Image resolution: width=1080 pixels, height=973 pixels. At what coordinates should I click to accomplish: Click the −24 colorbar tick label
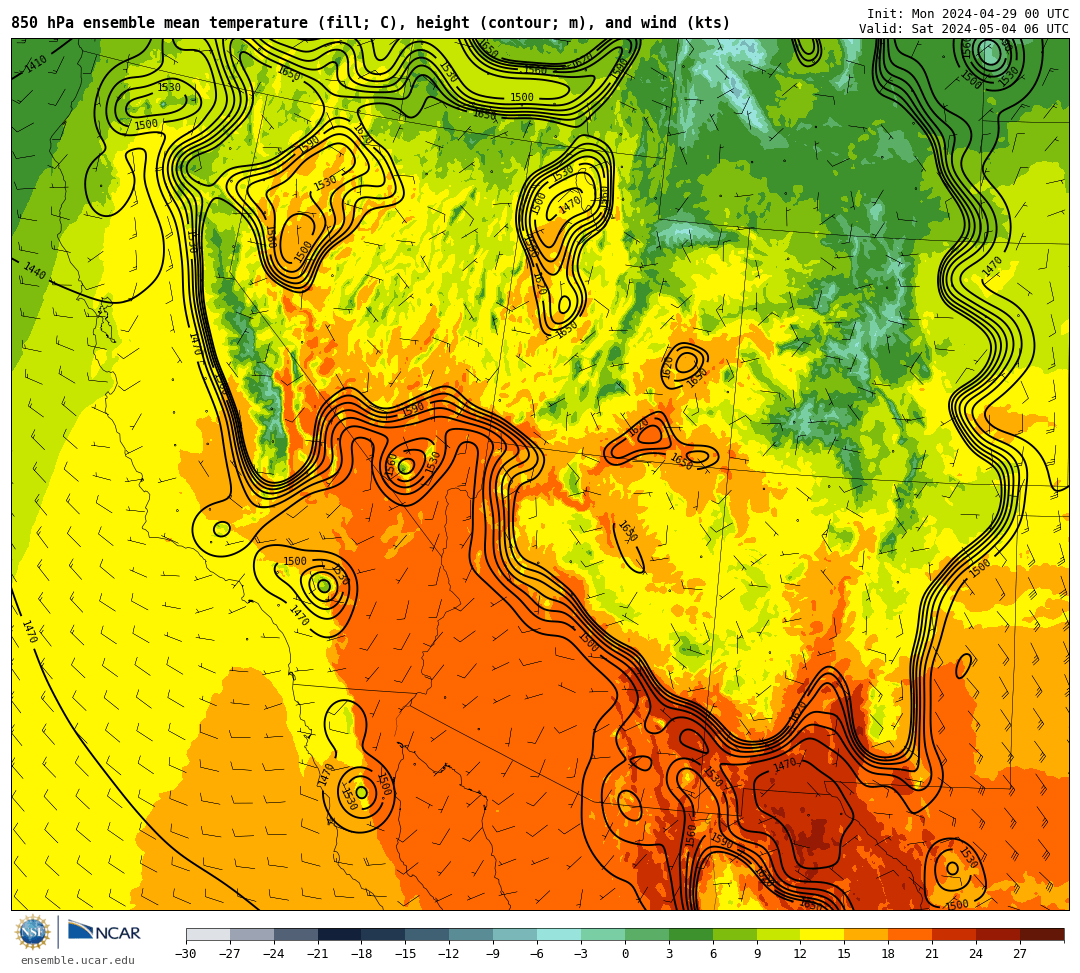pos(274,954)
